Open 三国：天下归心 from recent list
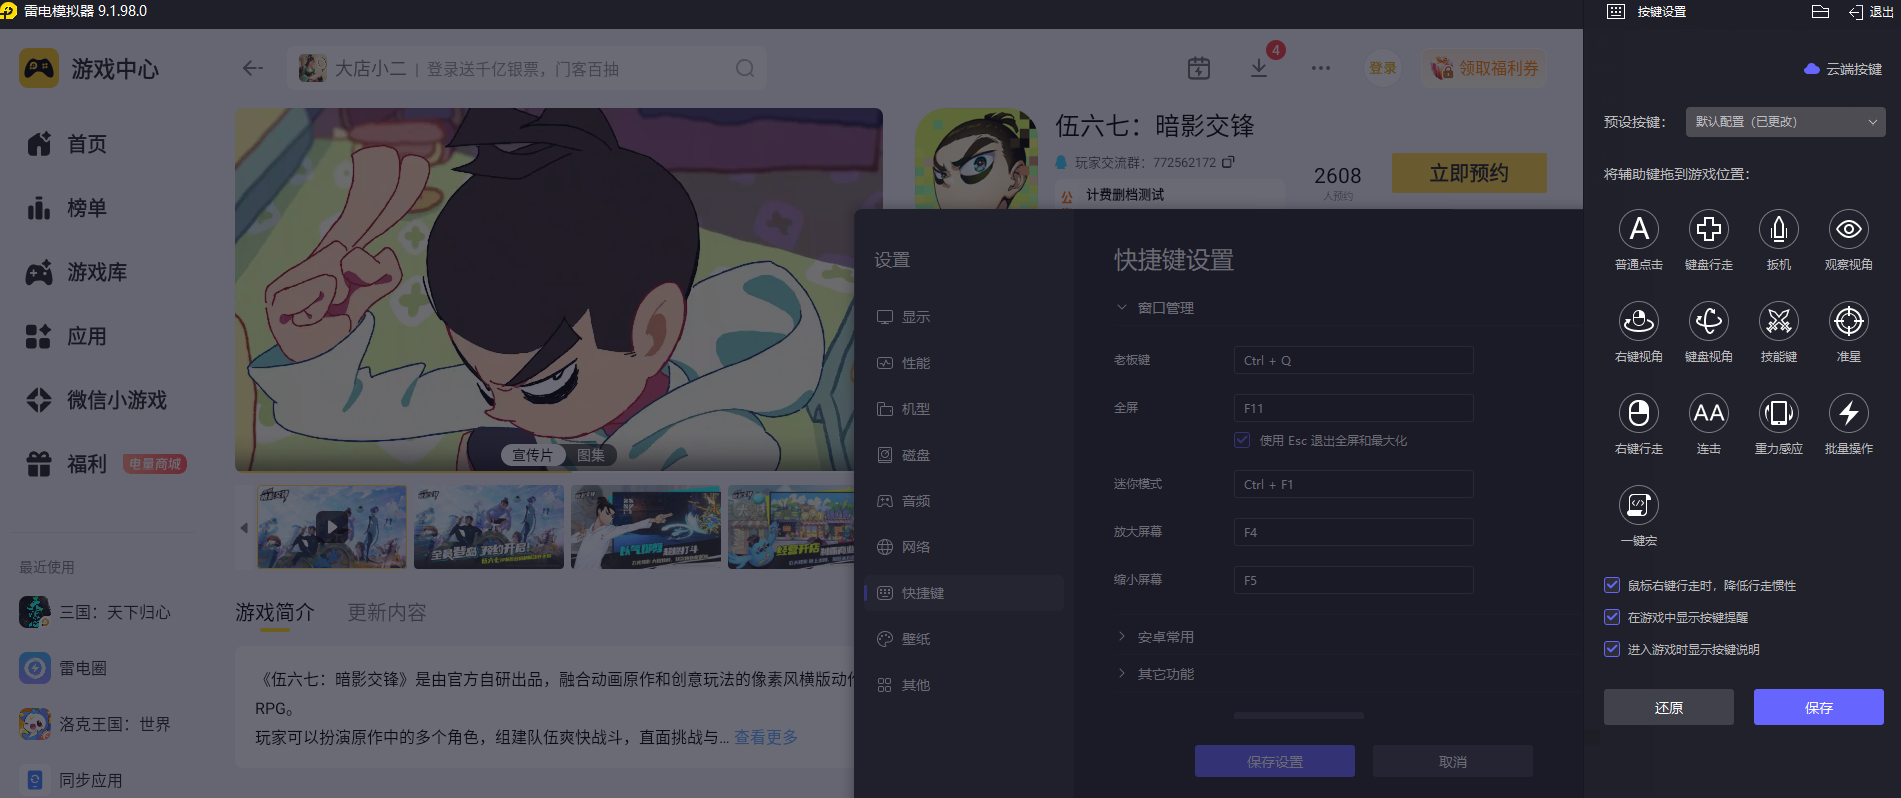 tap(96, 612)
